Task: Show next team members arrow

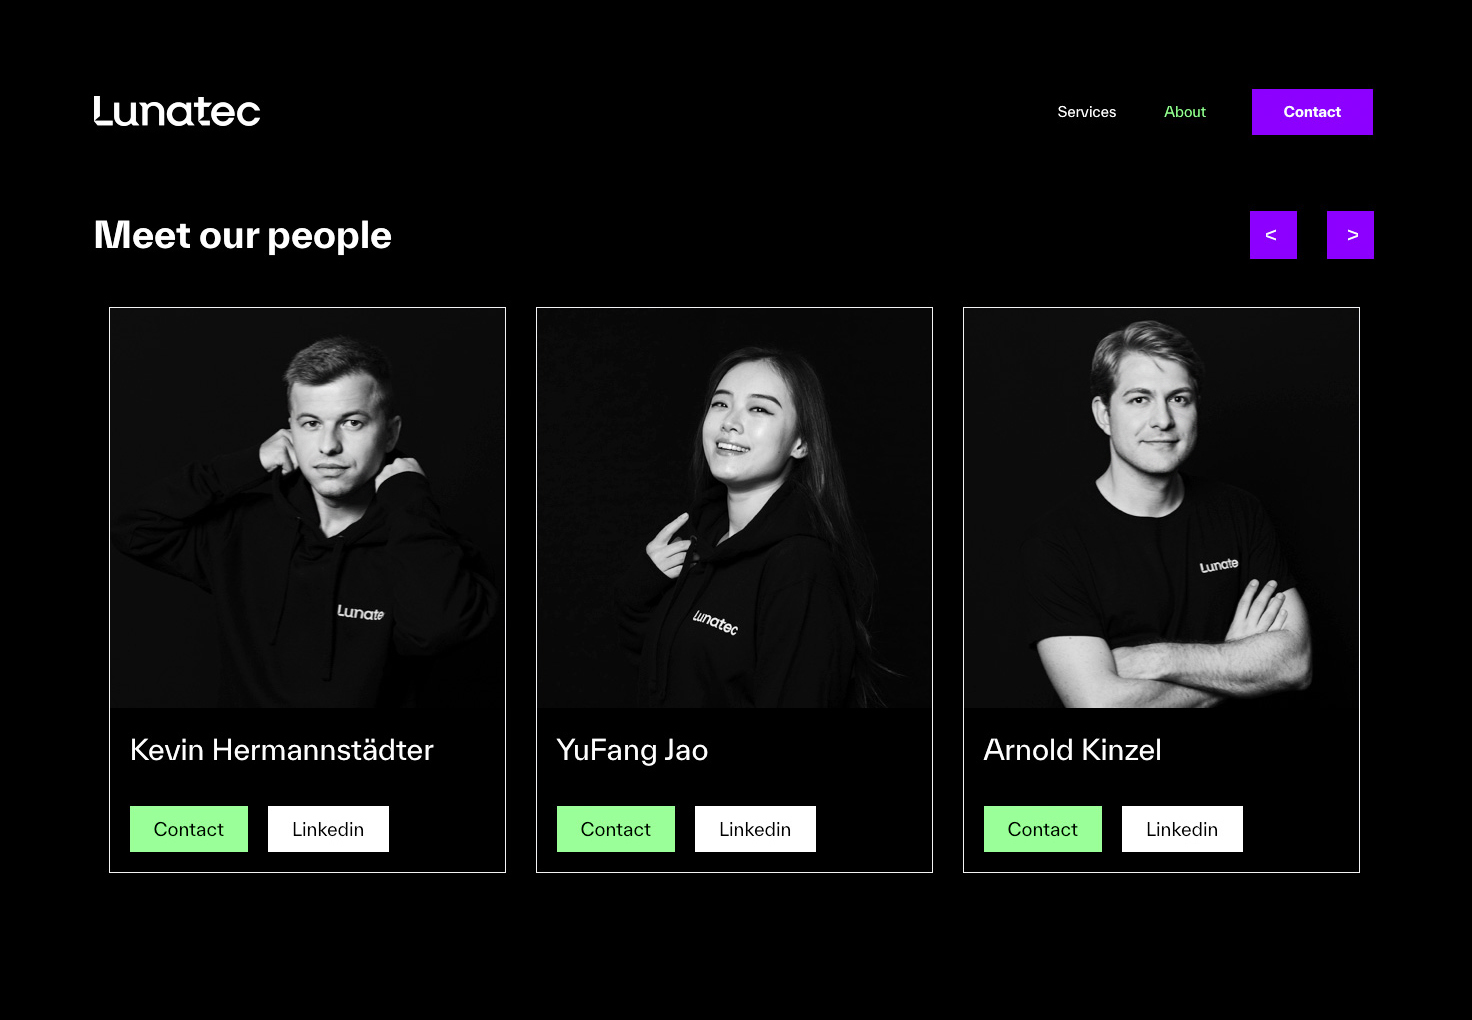Action: (1350, 235)
